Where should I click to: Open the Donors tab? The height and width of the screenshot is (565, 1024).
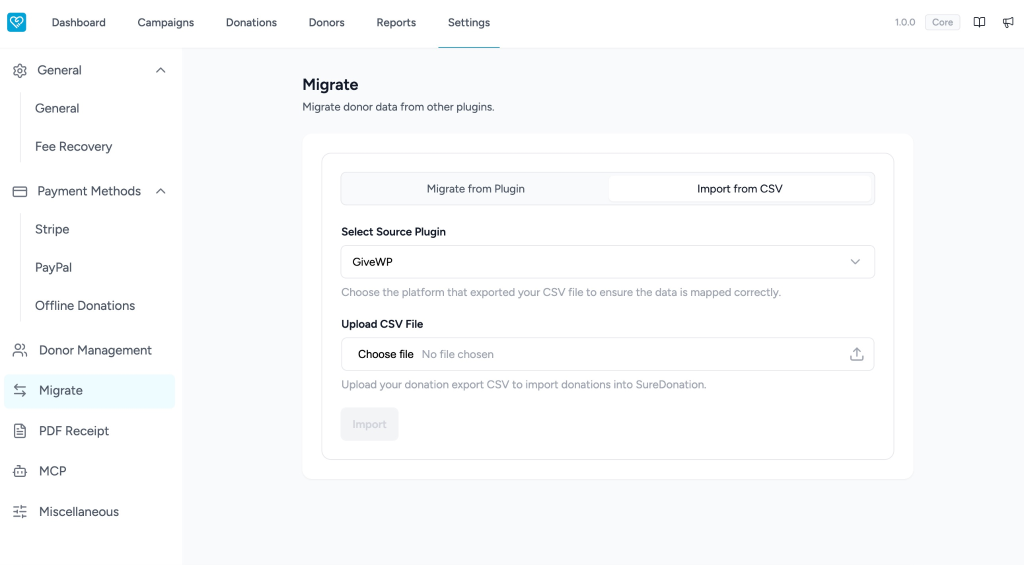pos(327,22)
